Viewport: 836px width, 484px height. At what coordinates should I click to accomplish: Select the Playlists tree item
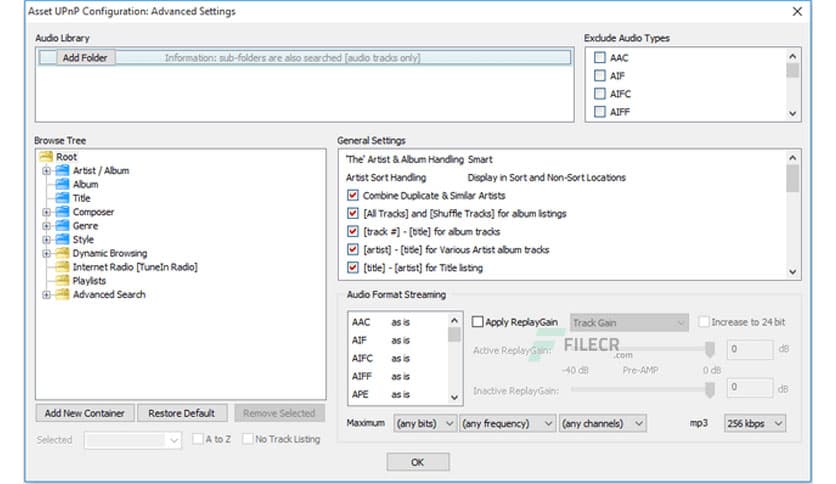pyautogui.click(x=89, y=281)
